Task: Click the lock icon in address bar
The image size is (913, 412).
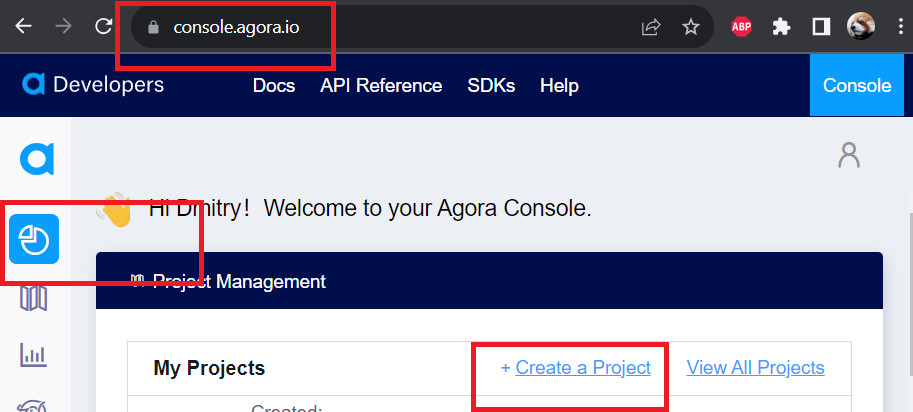Action: (154, 27)
